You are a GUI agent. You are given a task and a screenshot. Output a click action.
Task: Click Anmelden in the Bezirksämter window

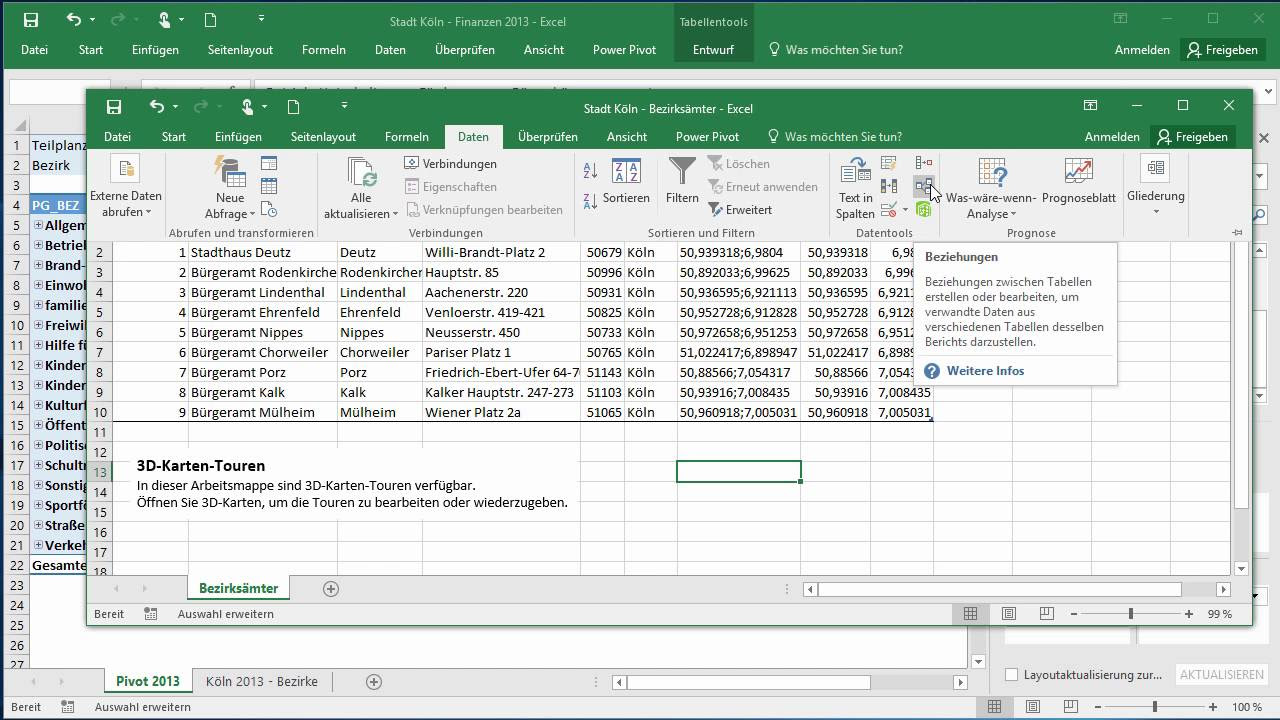tap(1112, 137)
